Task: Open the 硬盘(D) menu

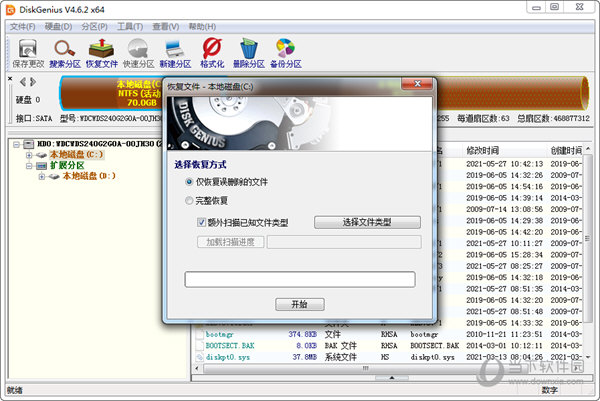Action: coord(58,27)
